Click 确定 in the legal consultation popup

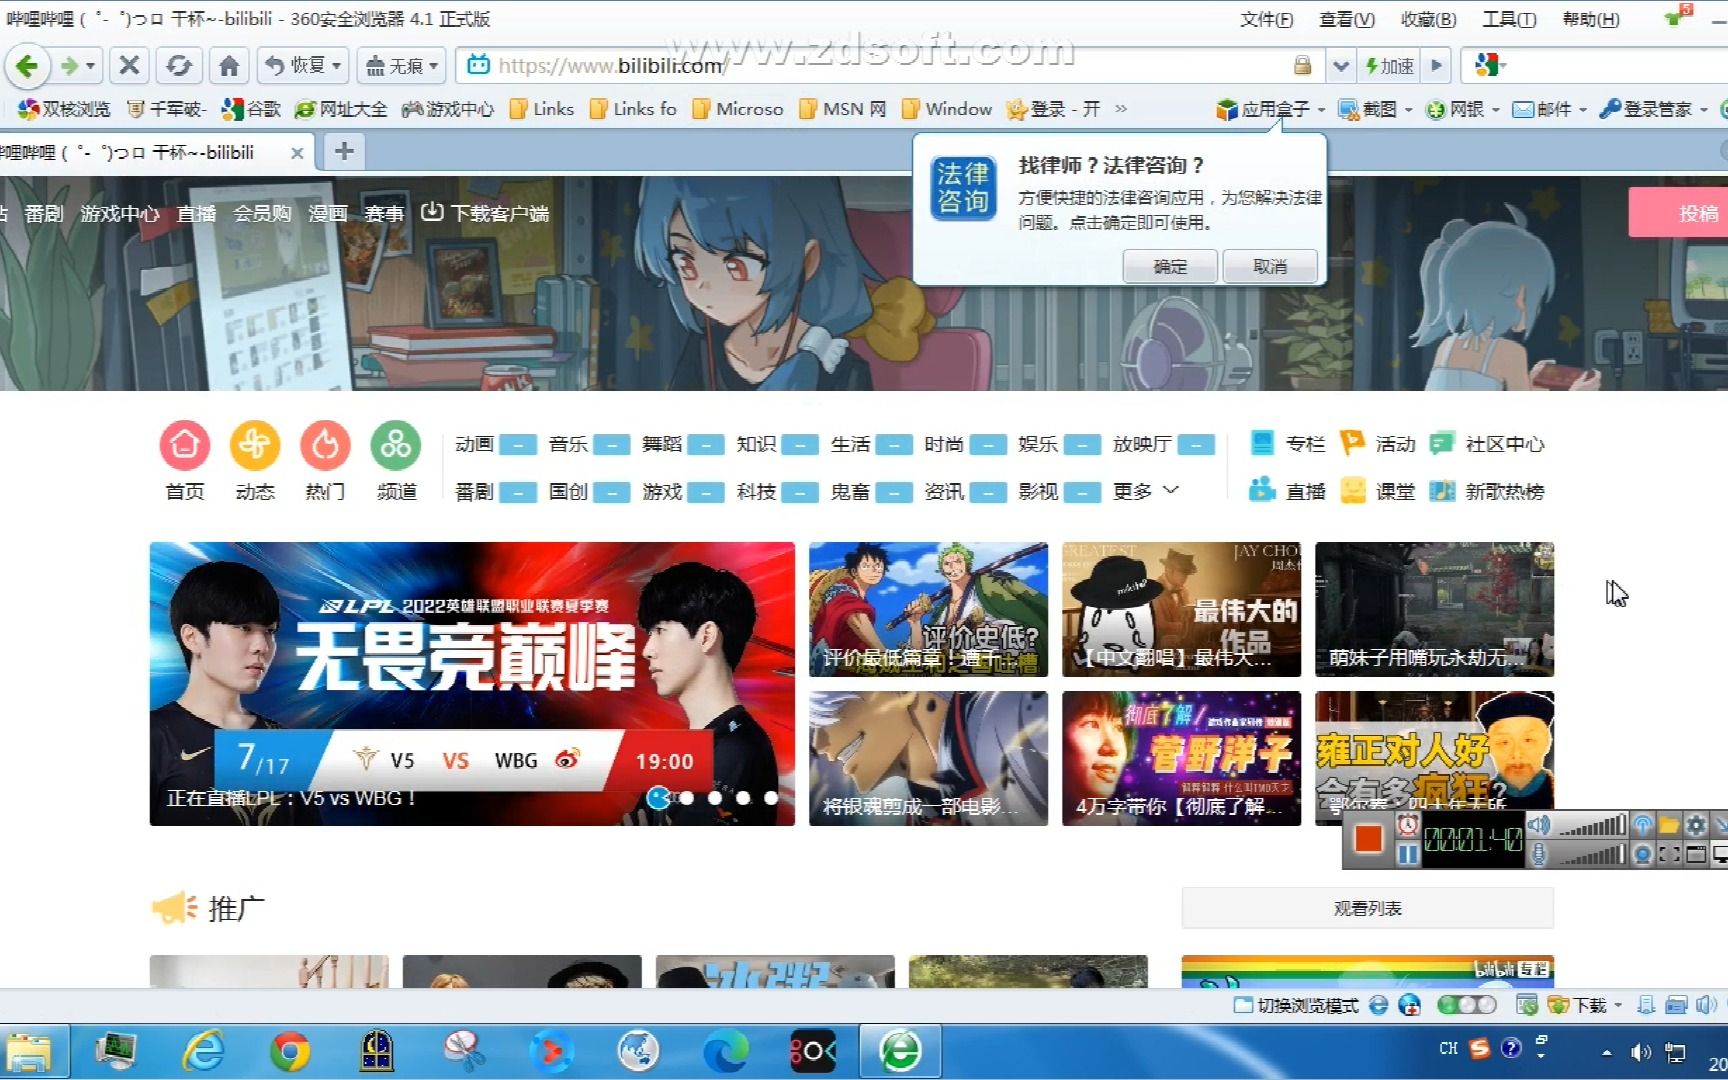coord(1168,266)
